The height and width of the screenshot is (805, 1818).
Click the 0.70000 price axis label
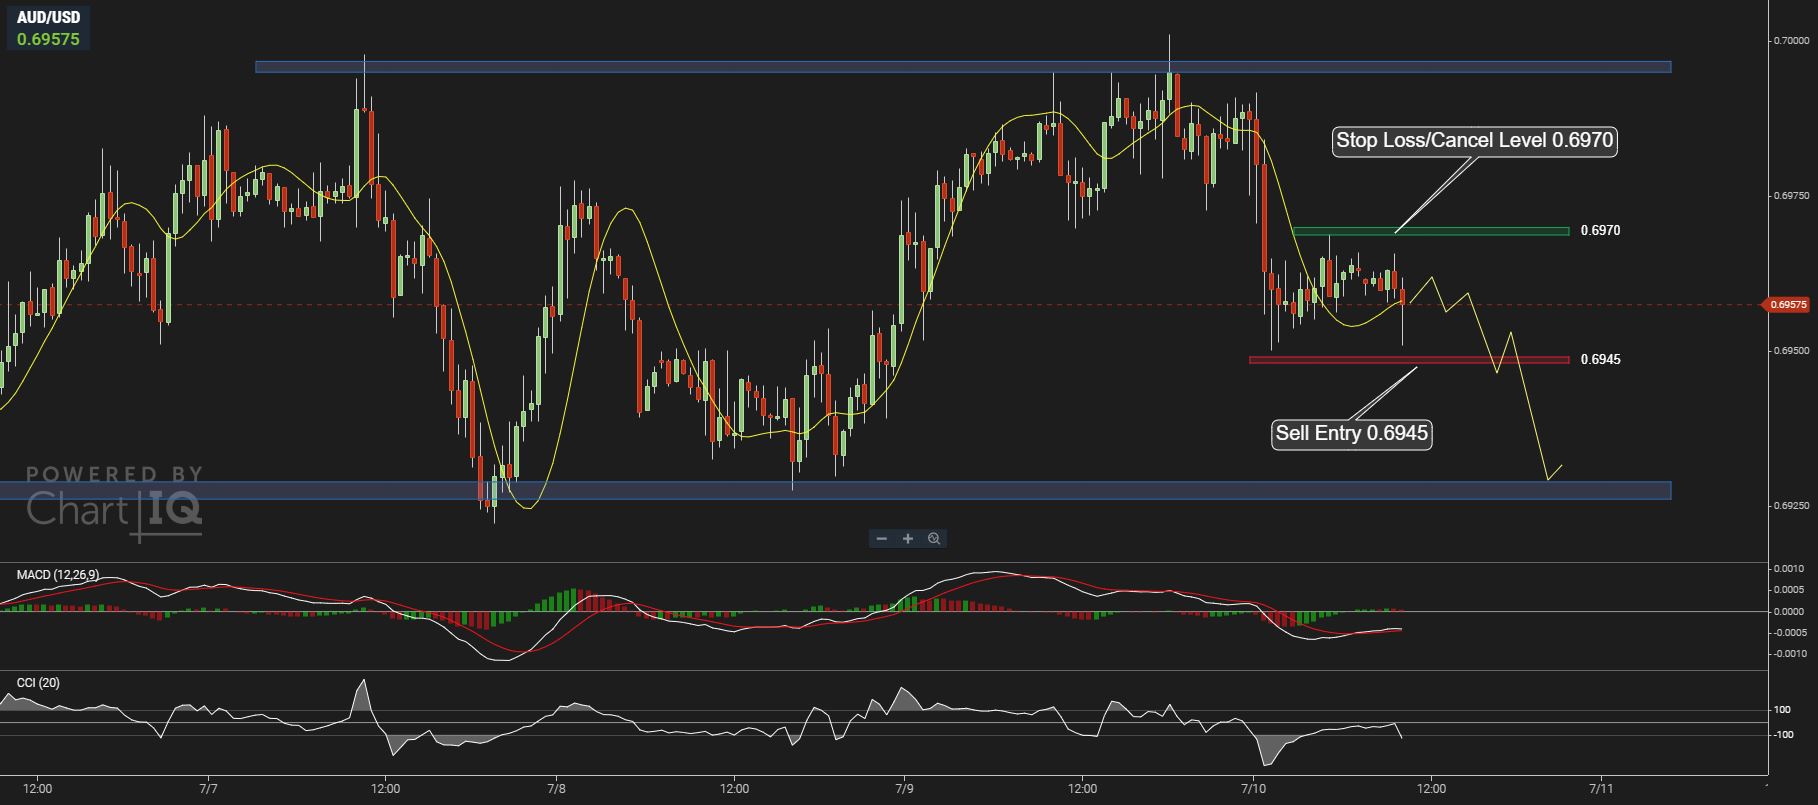click(1791, 41)
